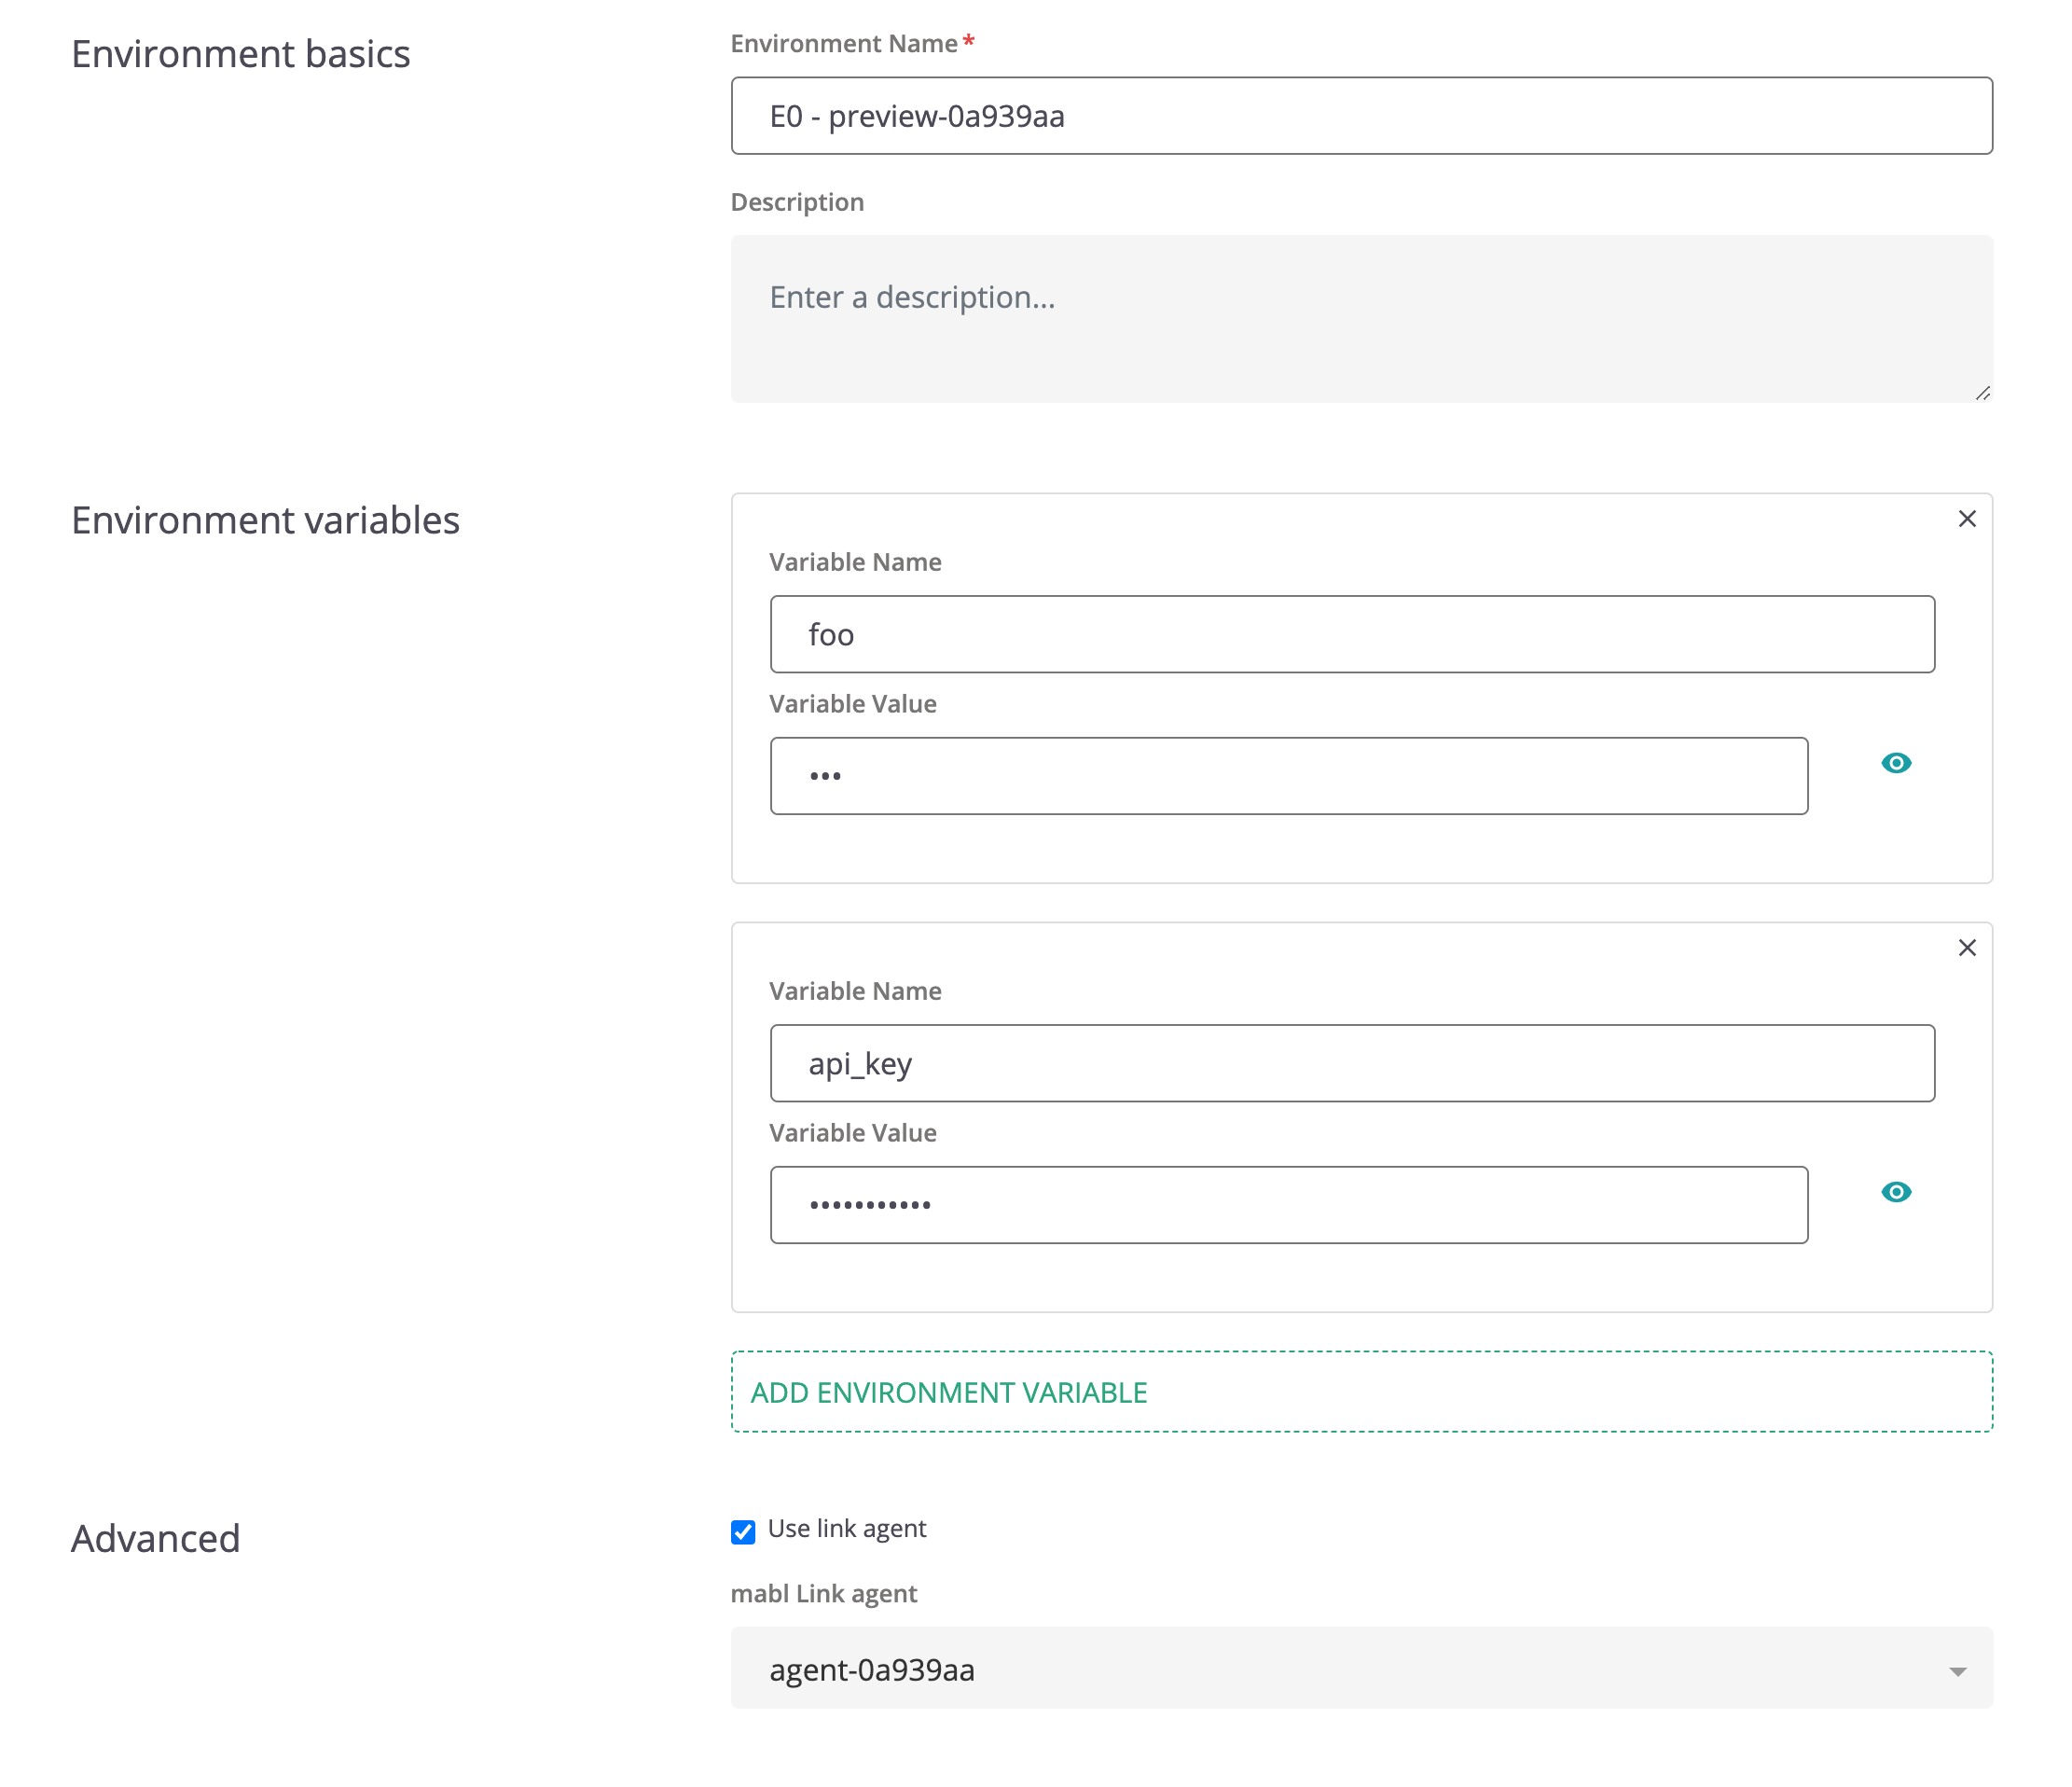Reveal the foo variable value
The image size is (2072, 1787).
(x=1895, y=763)
